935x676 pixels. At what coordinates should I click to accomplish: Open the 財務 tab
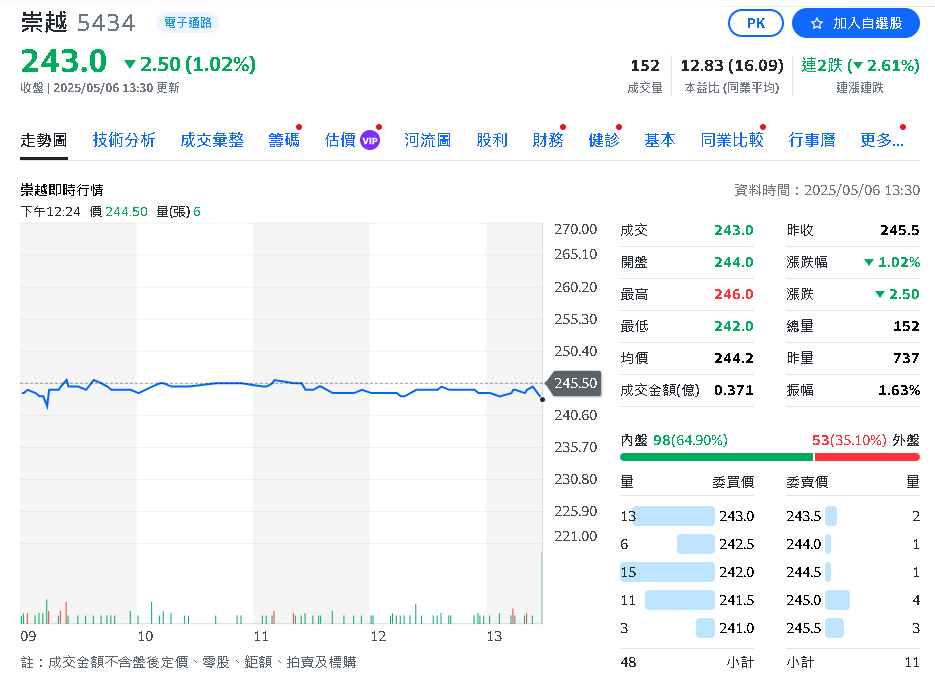tap(548, 140)
